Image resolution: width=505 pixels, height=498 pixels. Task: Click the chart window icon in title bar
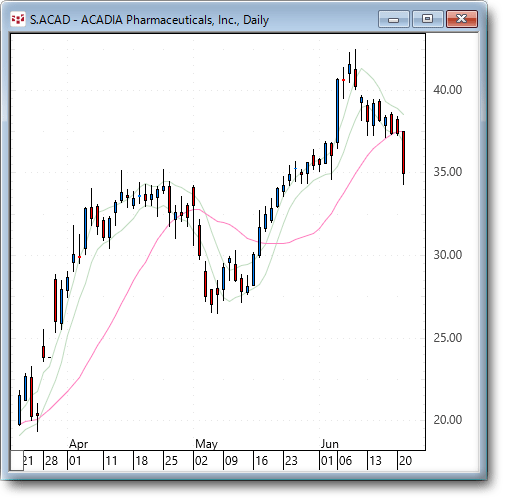click(x=18, y=20)
